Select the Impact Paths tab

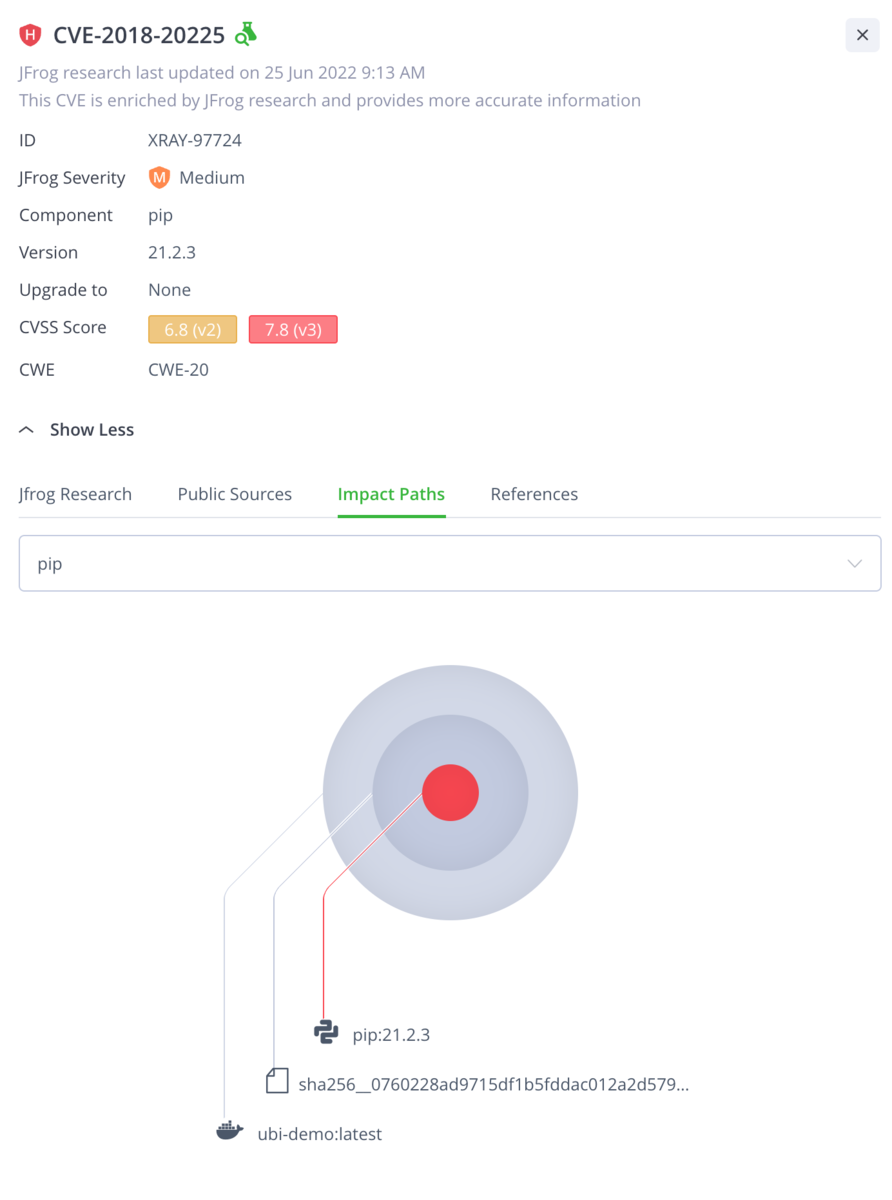point(391,494)
